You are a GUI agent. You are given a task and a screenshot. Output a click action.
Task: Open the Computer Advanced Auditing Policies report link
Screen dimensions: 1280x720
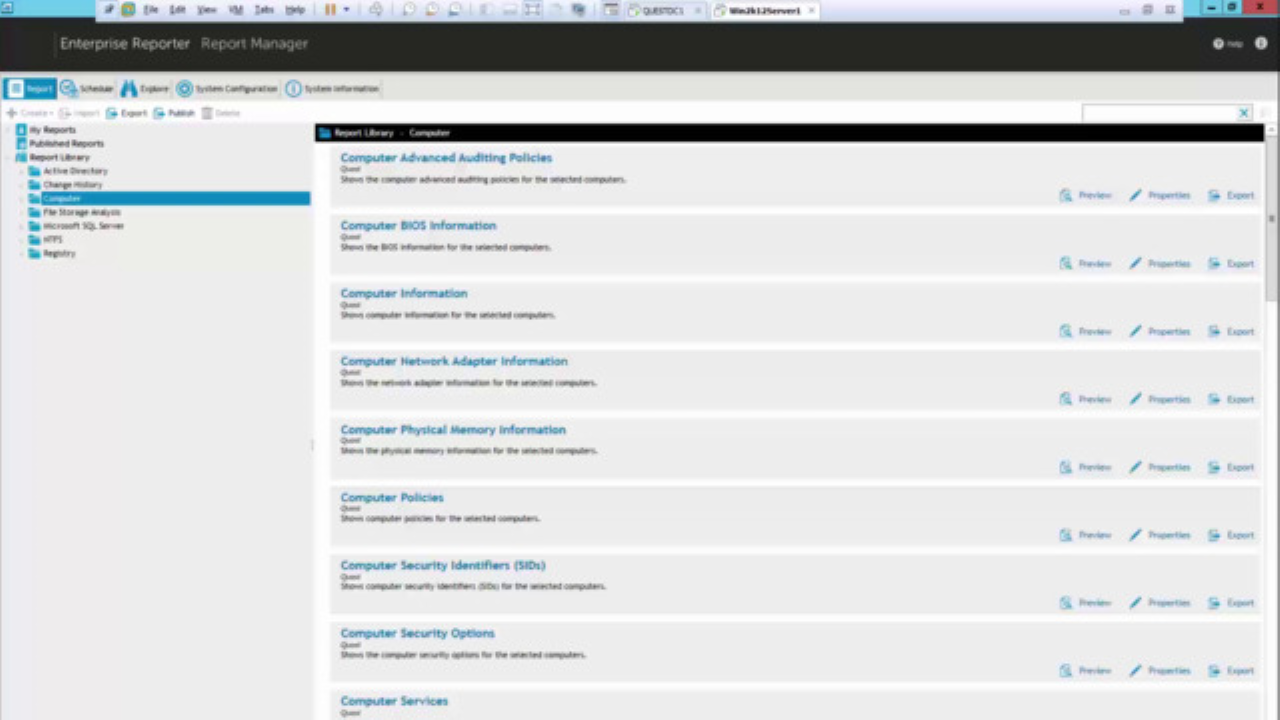446,157
